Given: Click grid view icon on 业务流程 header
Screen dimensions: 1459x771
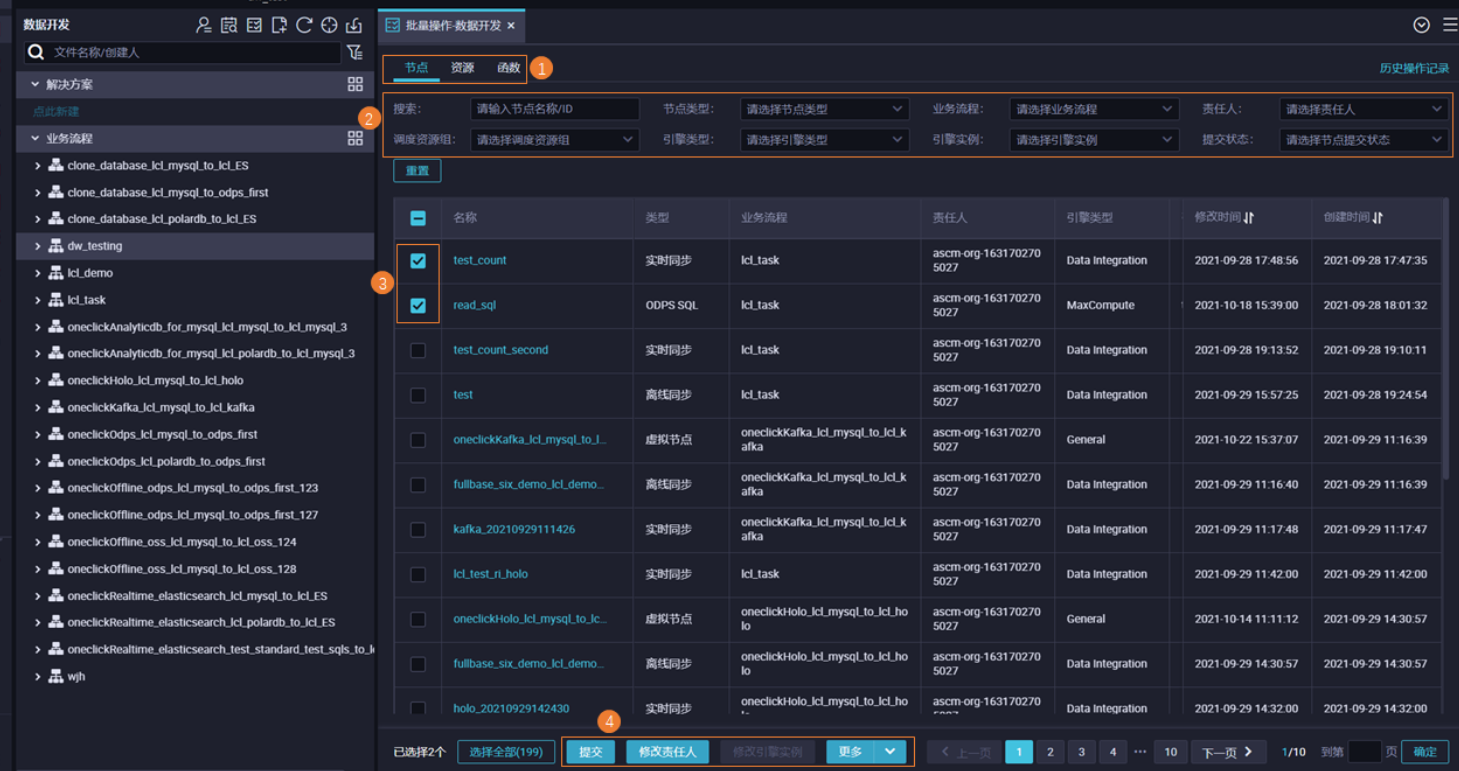Looking at the screenshot, I should [x=355, y=138].
